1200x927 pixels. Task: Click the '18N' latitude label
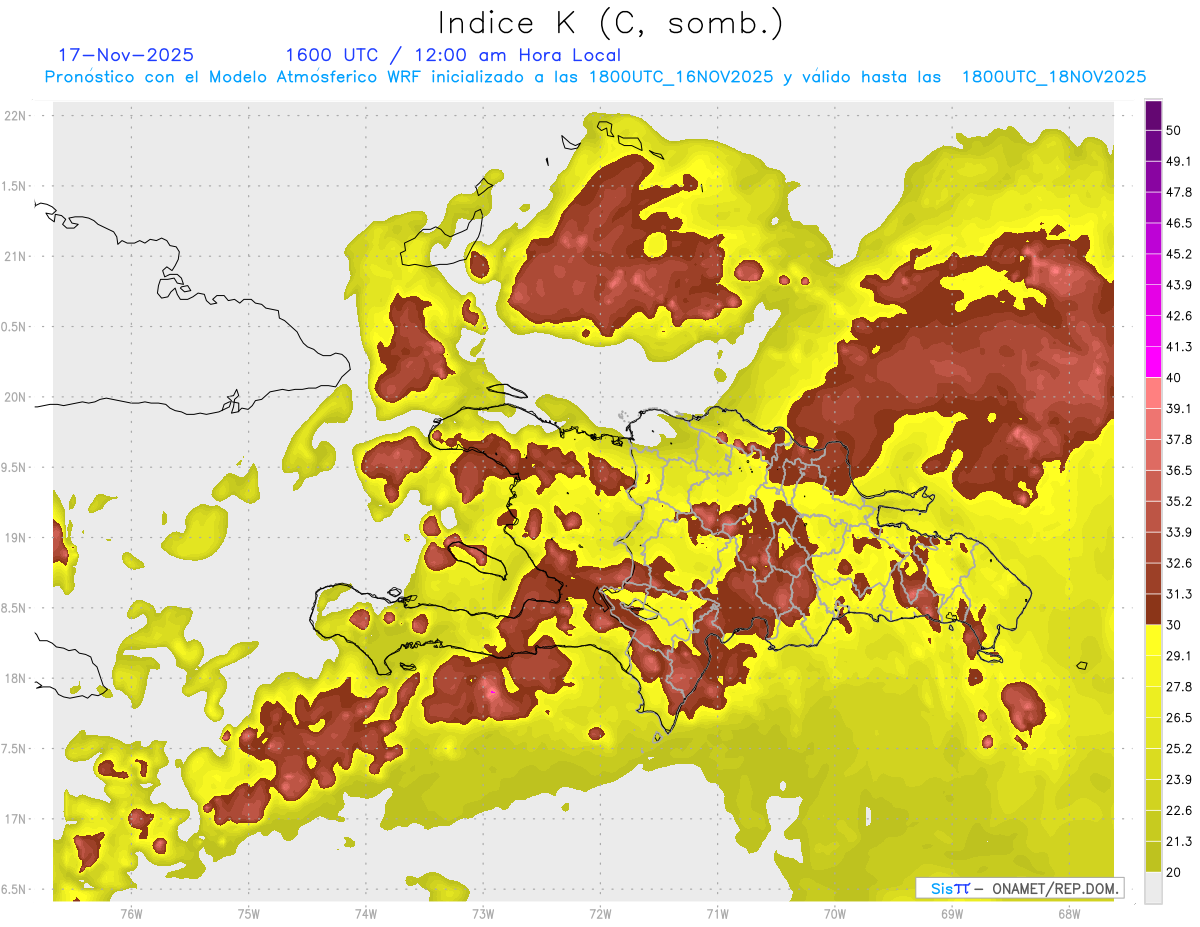click(15, 678)
